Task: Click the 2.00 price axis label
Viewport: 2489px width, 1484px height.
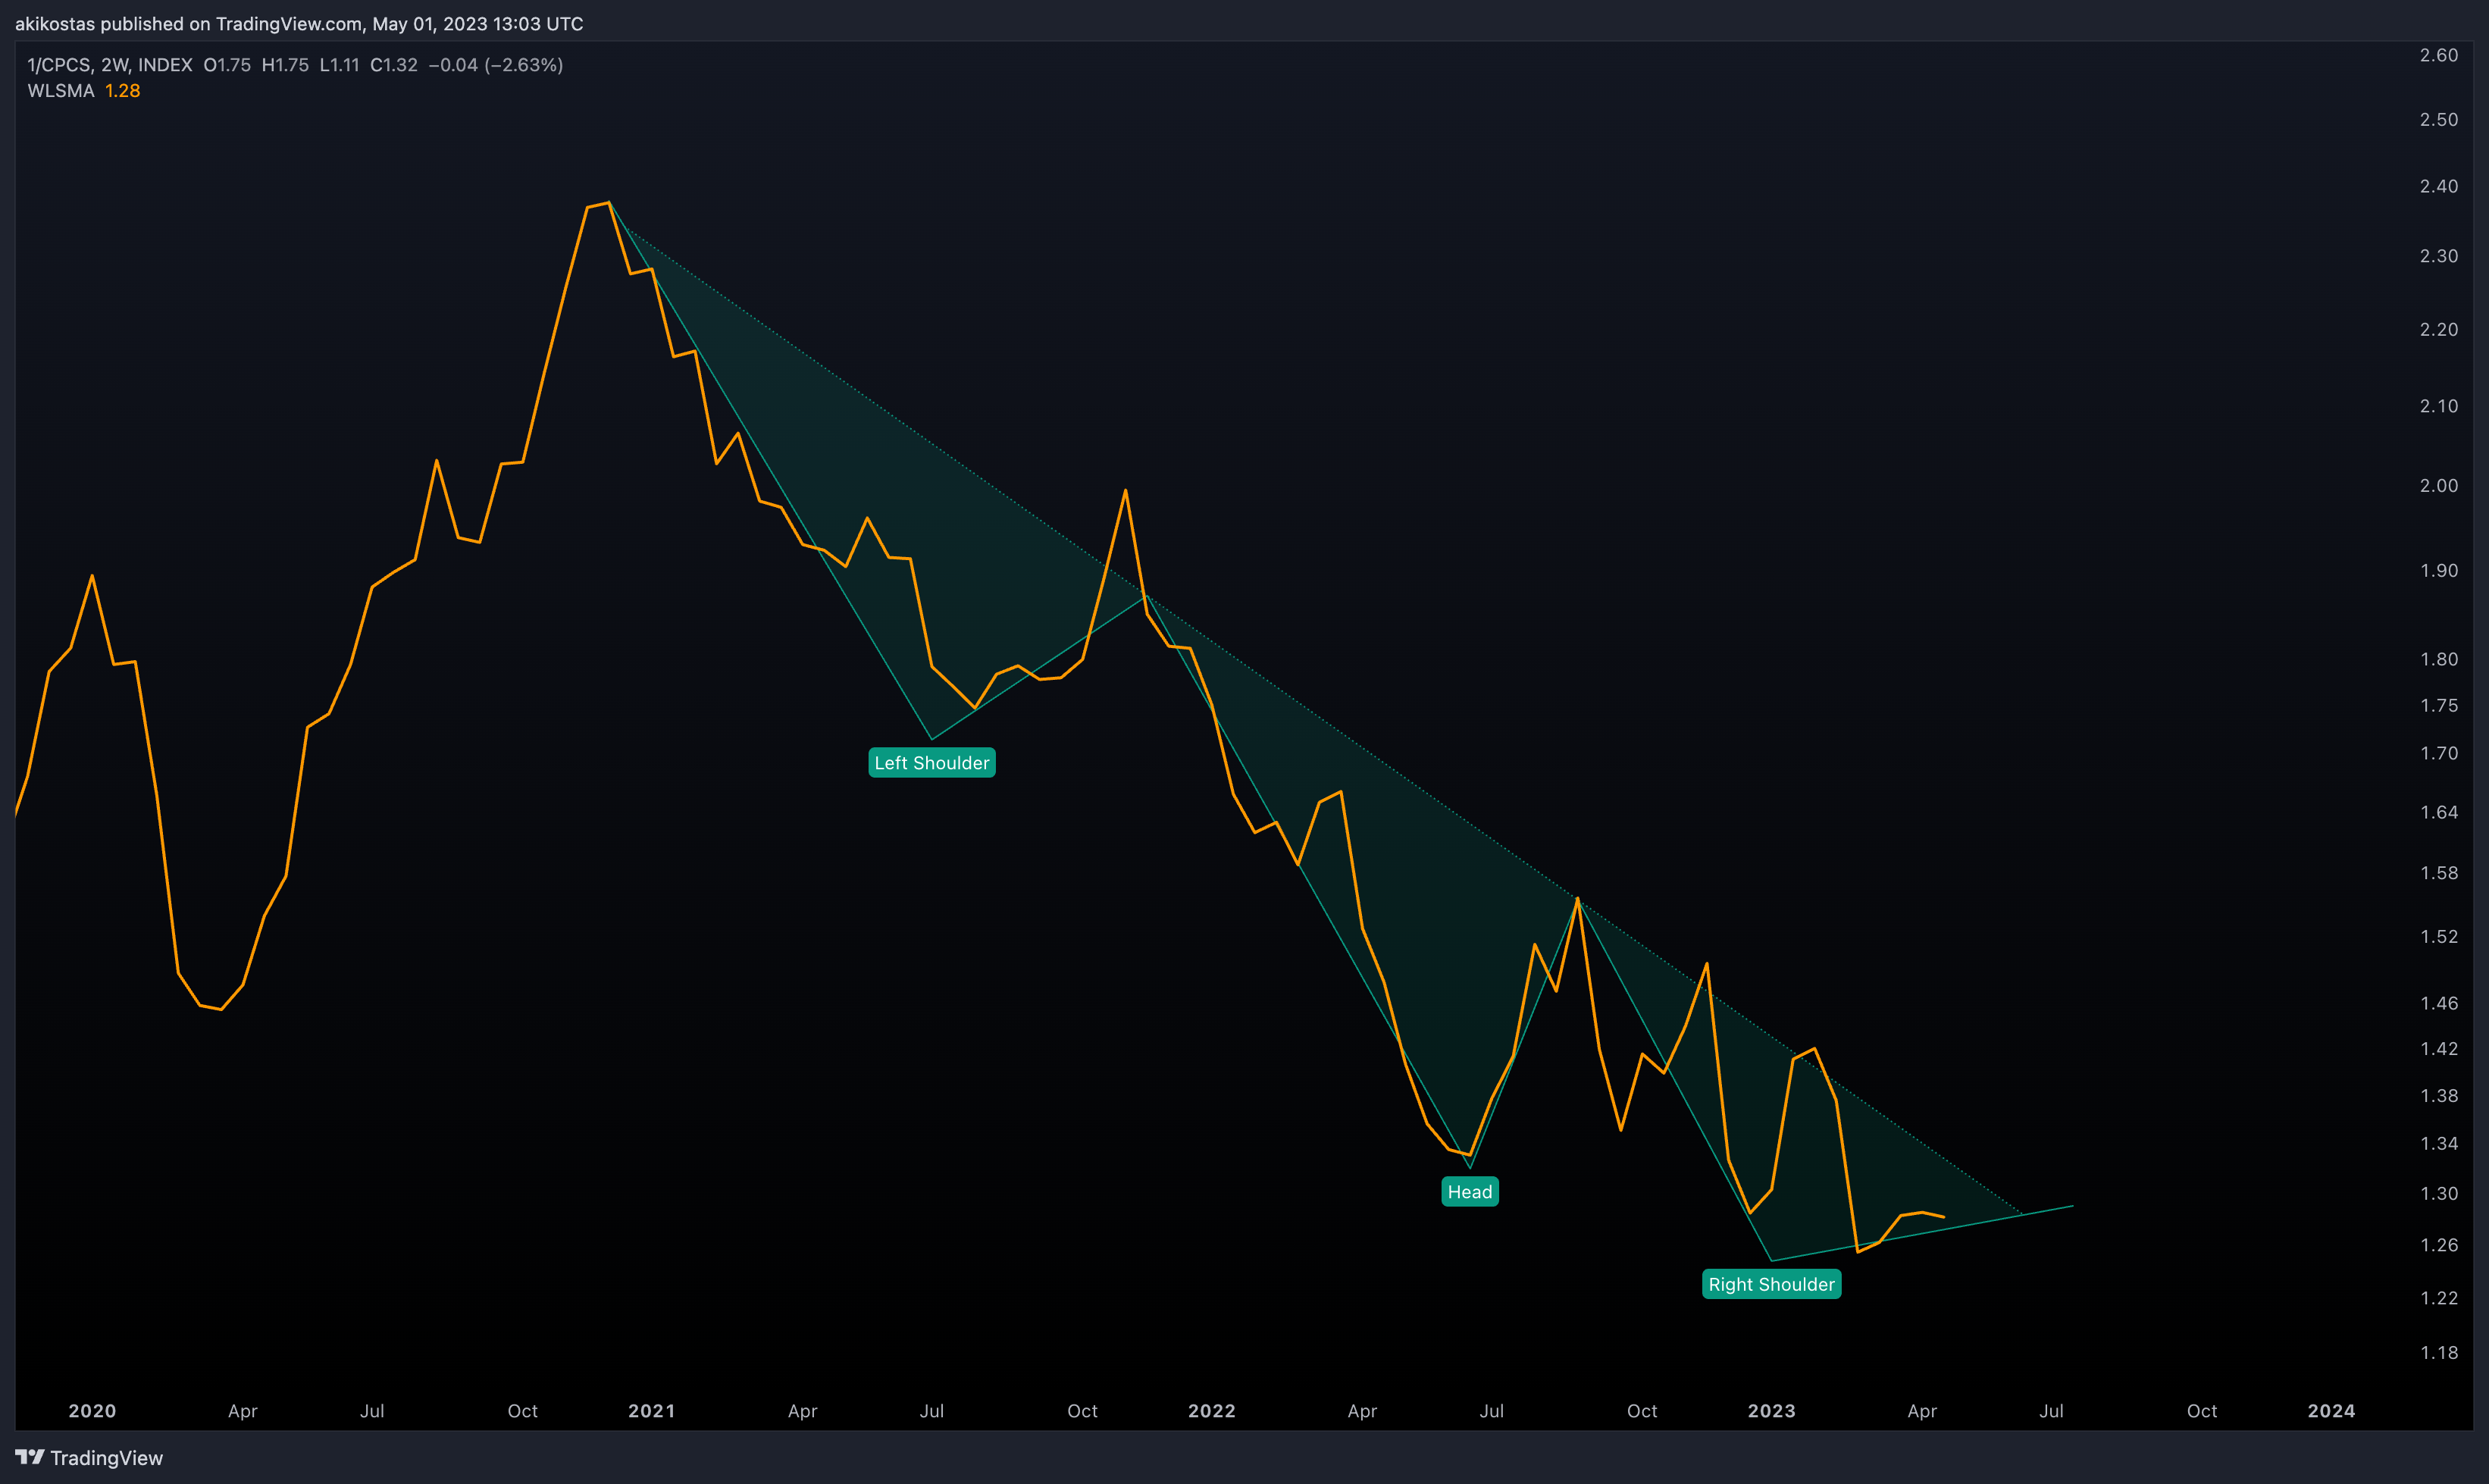Action: pyautogui.click(x=2439, y=485)
